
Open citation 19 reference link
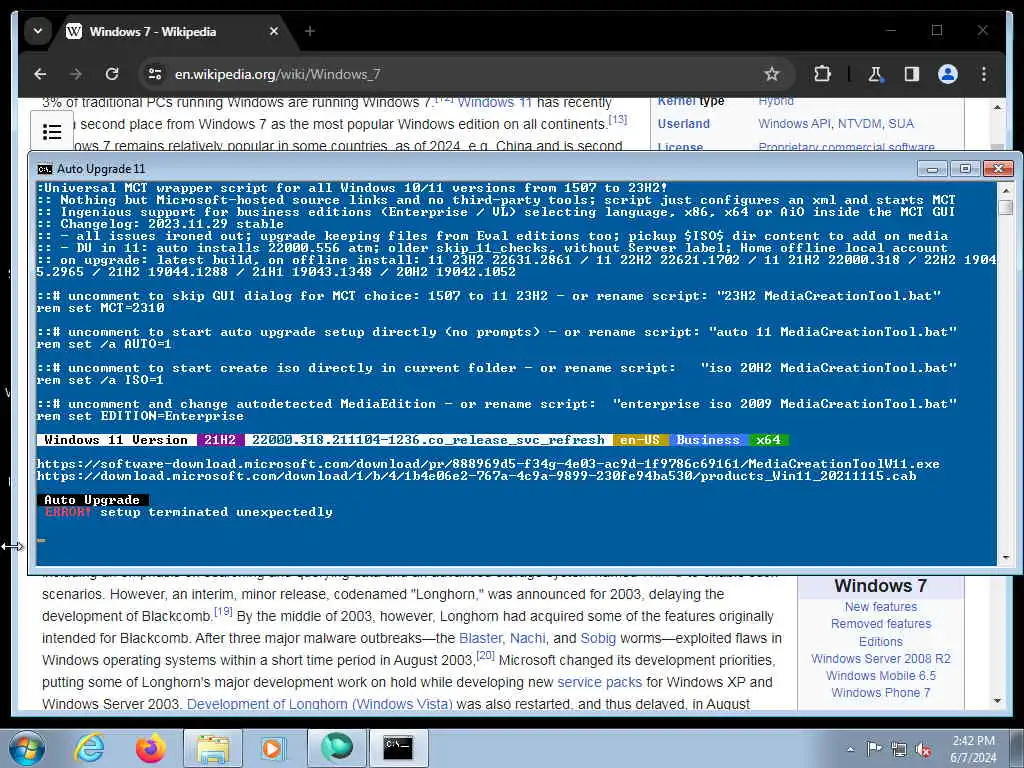point(223,611)
